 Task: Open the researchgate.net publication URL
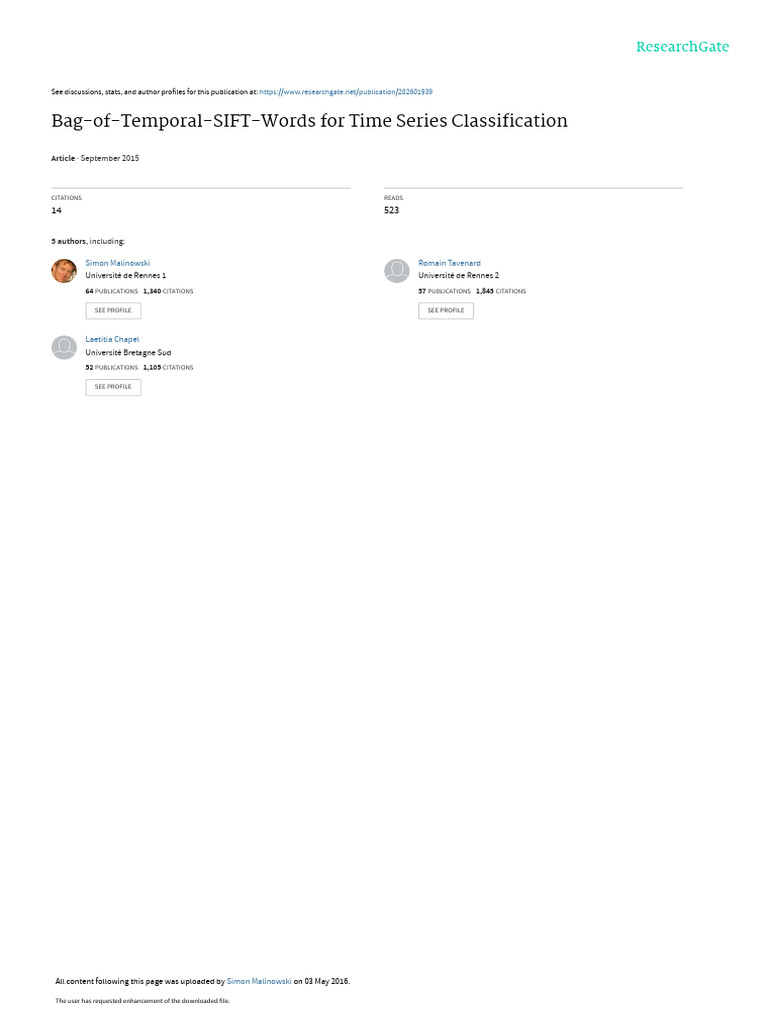click(x=345, y=92)
